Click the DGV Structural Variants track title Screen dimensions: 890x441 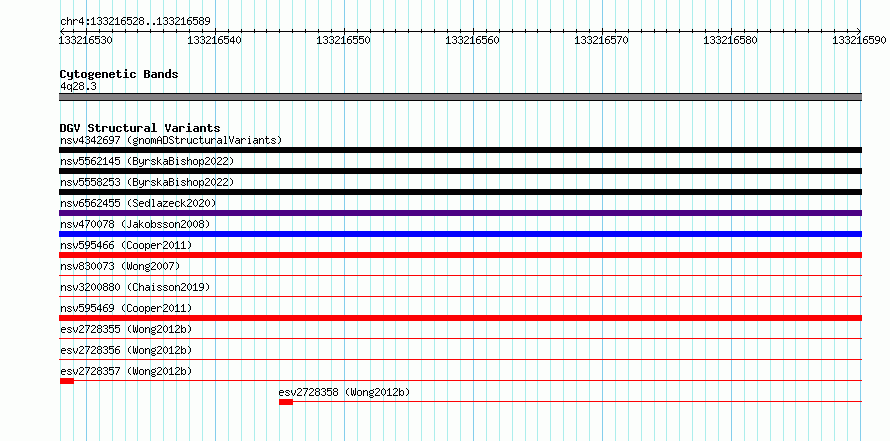[140, 128]
